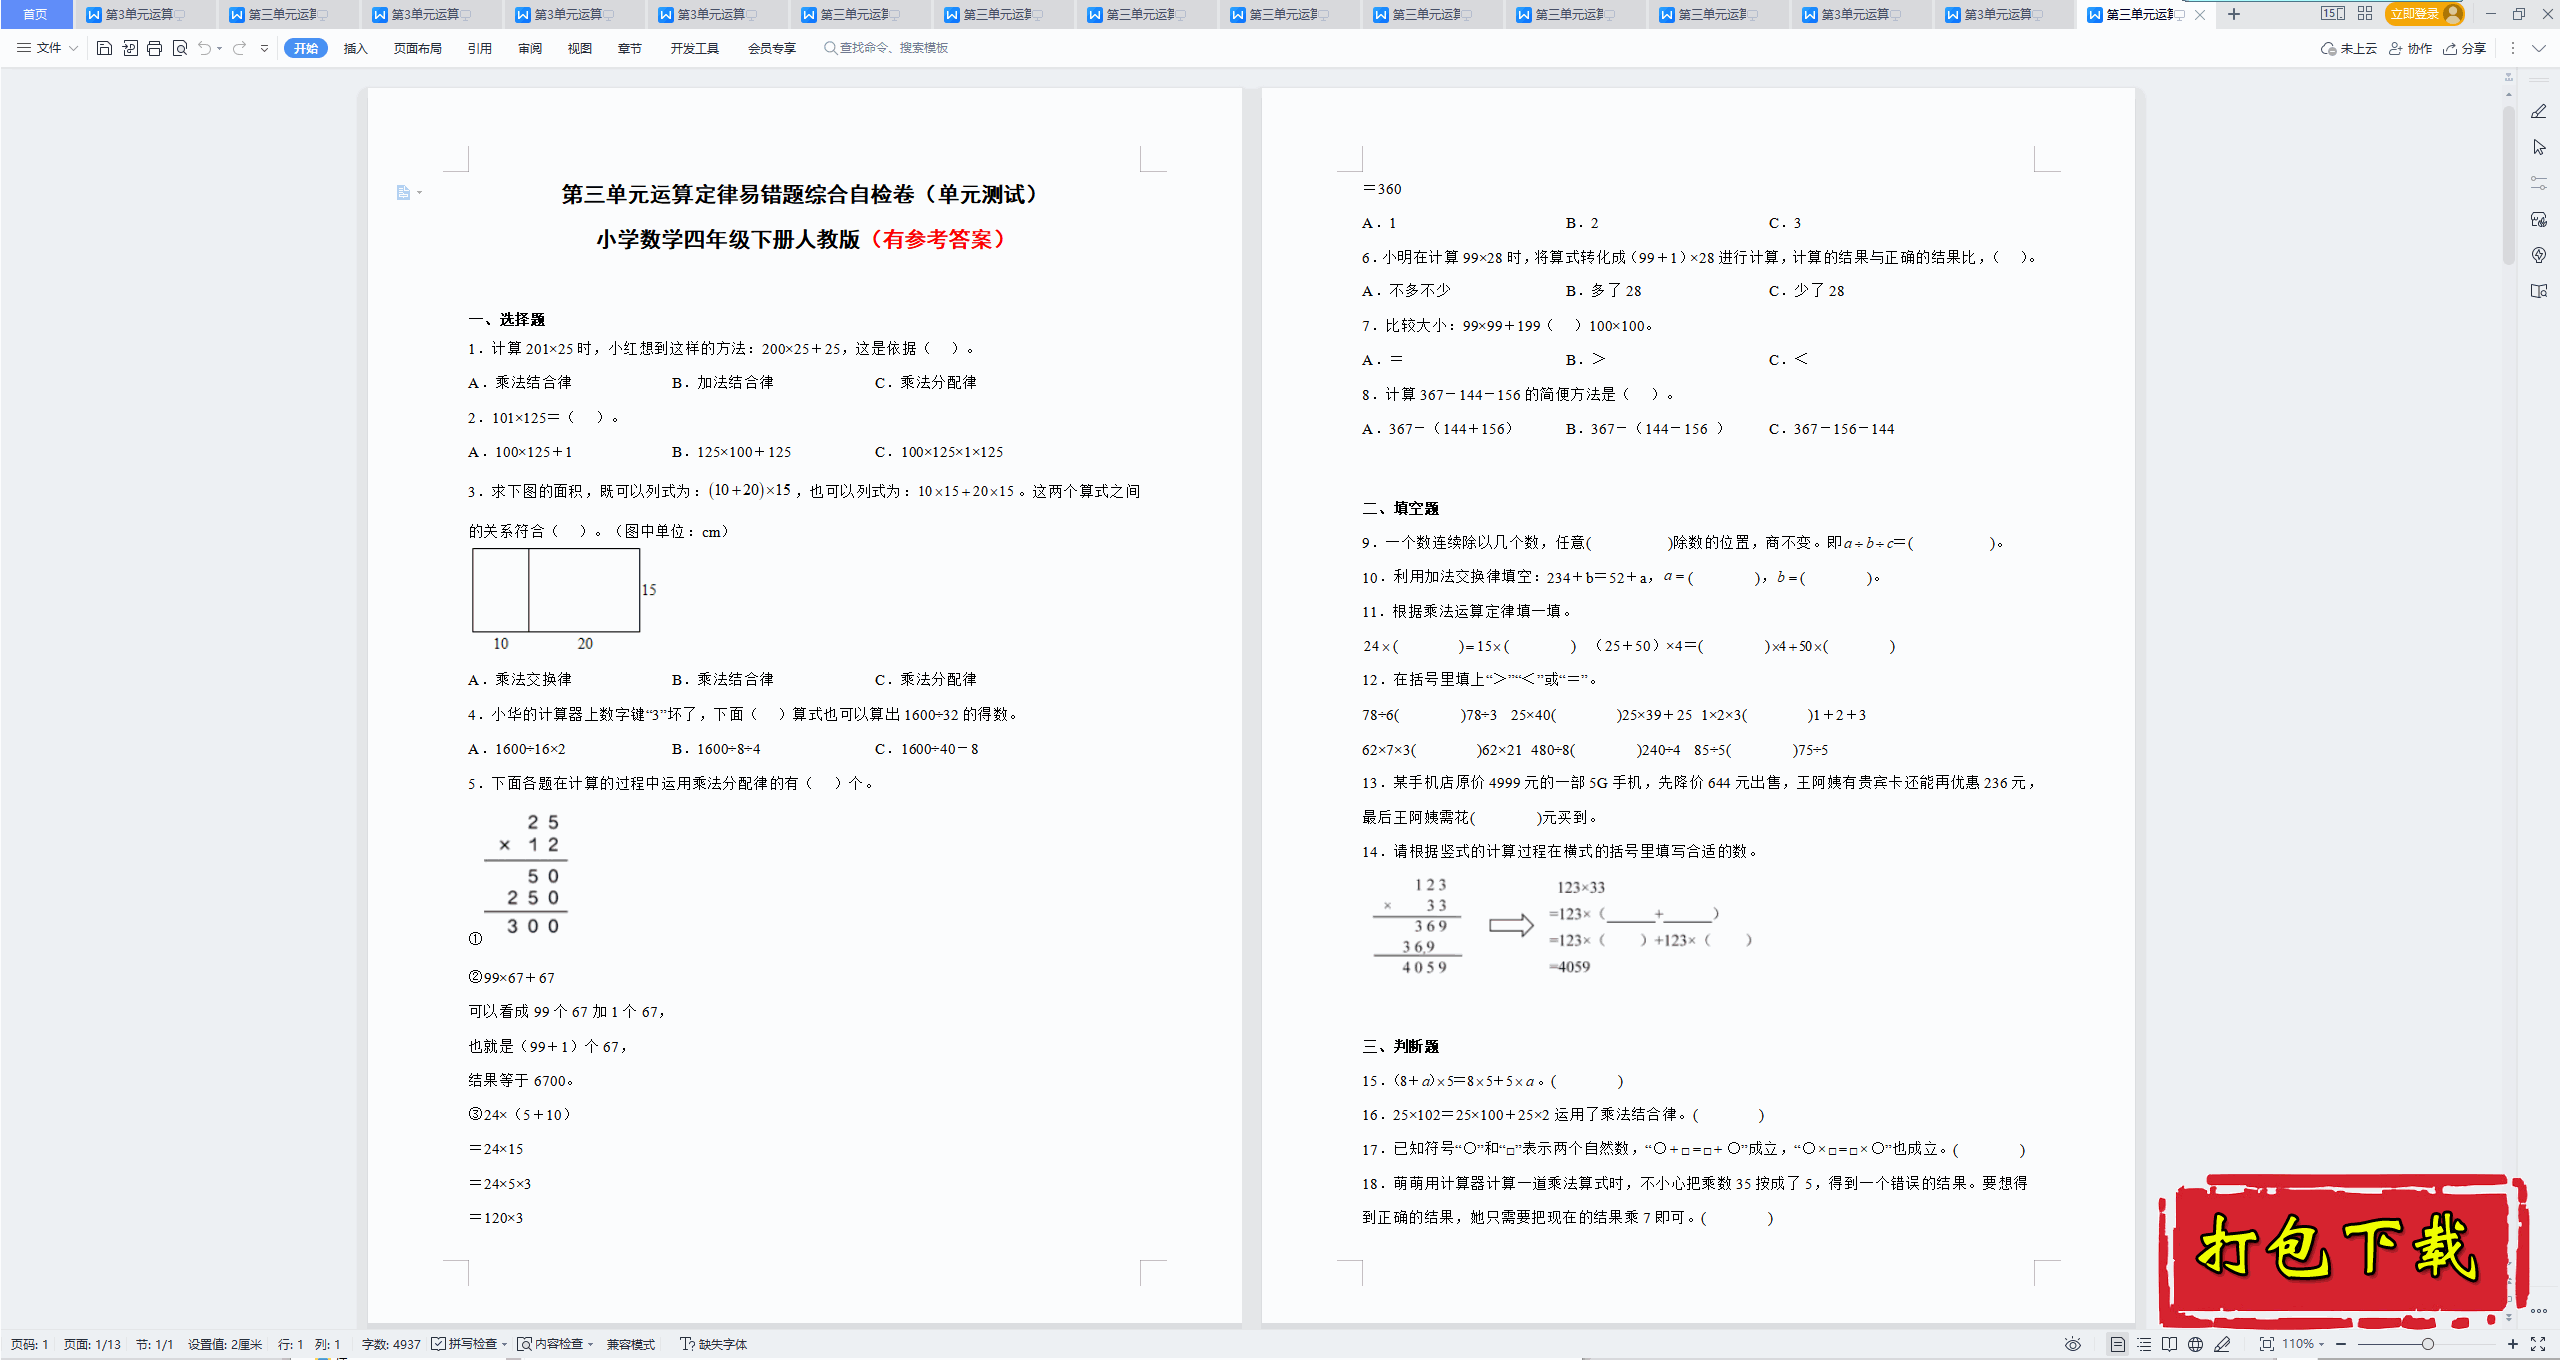Switch to the 审阅 ribbon tab

(x=530, y=48)
